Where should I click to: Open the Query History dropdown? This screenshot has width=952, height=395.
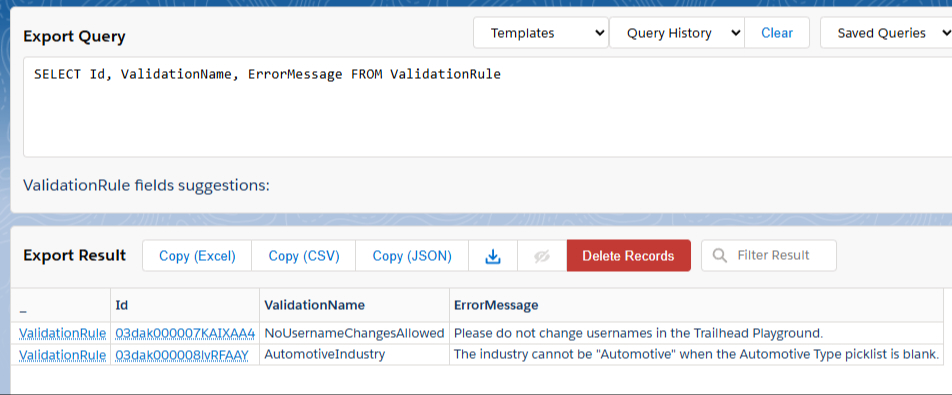pyautogui.click(x=677, y=33)
